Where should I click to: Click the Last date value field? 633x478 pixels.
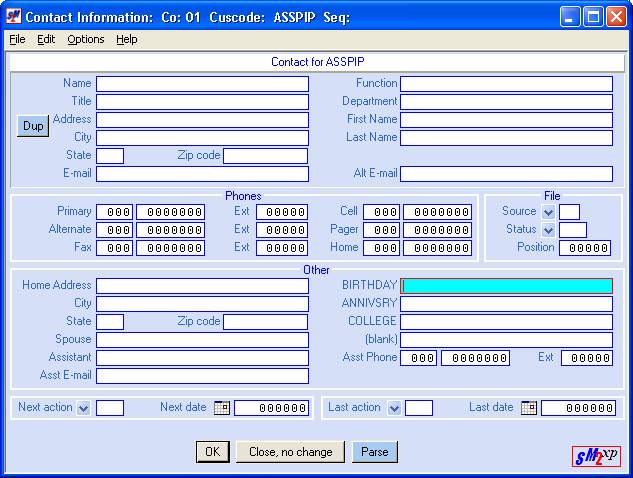pos(579,408)
